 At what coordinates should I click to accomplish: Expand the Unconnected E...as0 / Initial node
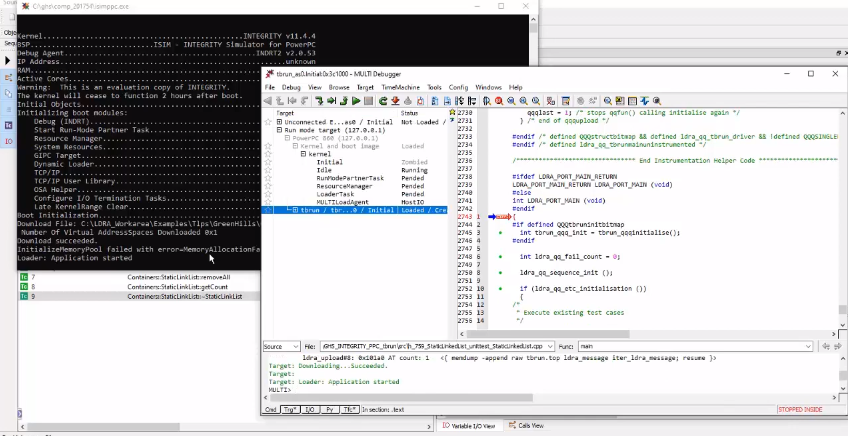point(280,122)
